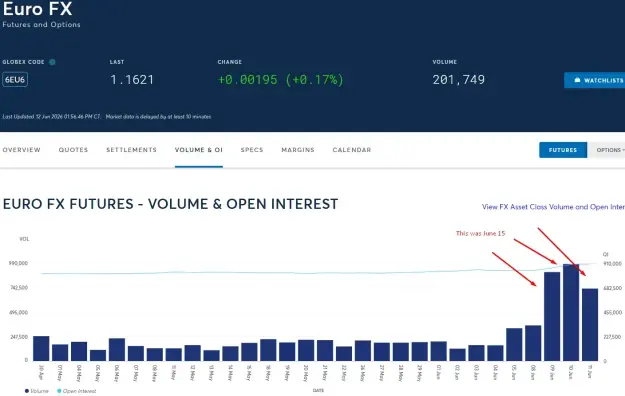Screen dimensions: 625x396
Task: Select the 30 Apr volume bar
Action: (41, 349)
